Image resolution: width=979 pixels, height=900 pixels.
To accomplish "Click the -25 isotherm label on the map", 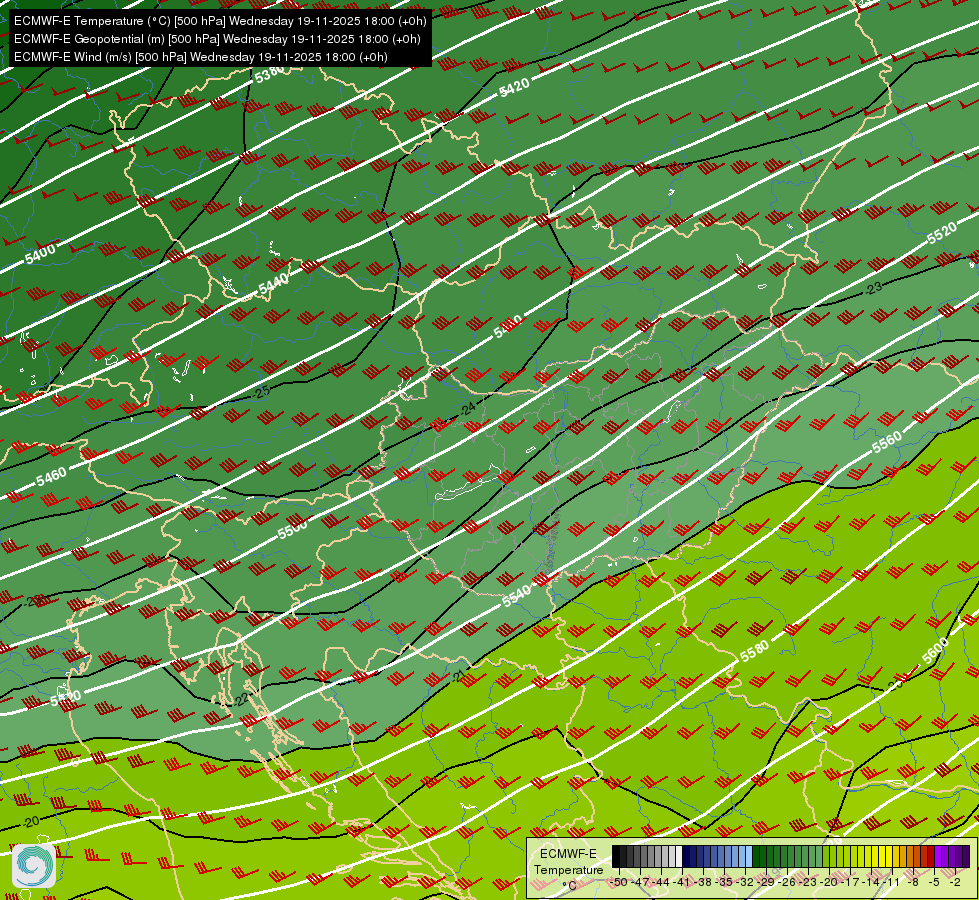I will click(262, 392).
